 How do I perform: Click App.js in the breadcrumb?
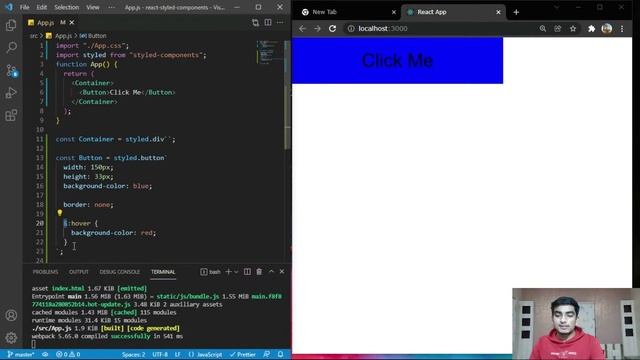63,36
